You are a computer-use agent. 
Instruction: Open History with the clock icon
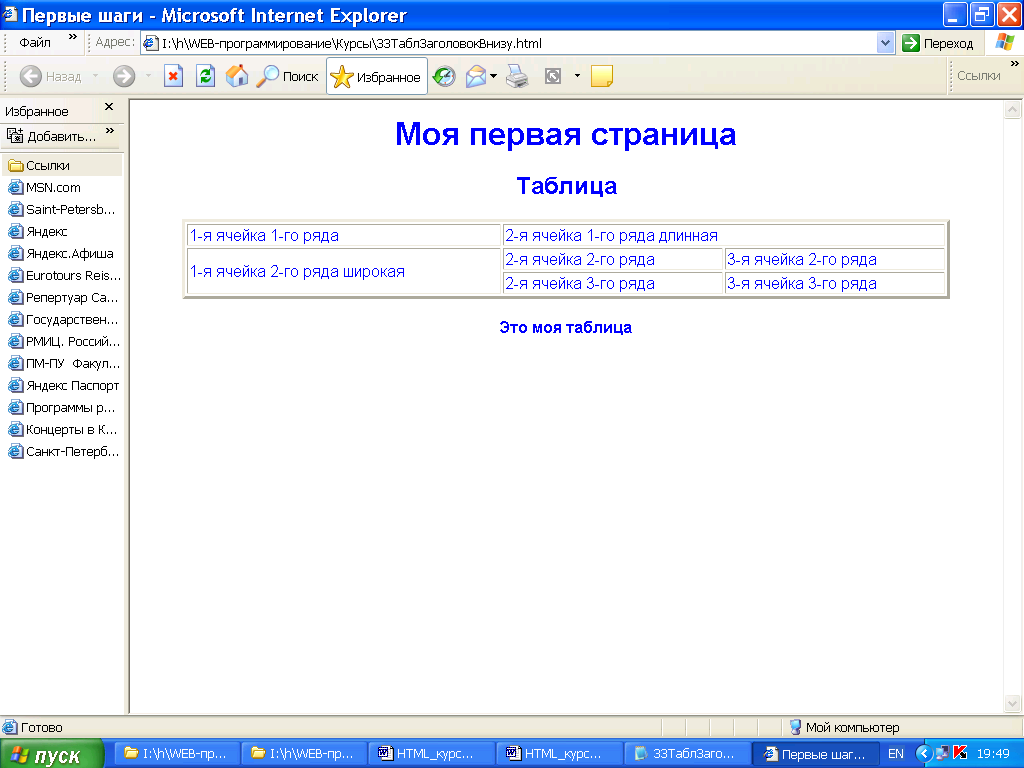444,76
